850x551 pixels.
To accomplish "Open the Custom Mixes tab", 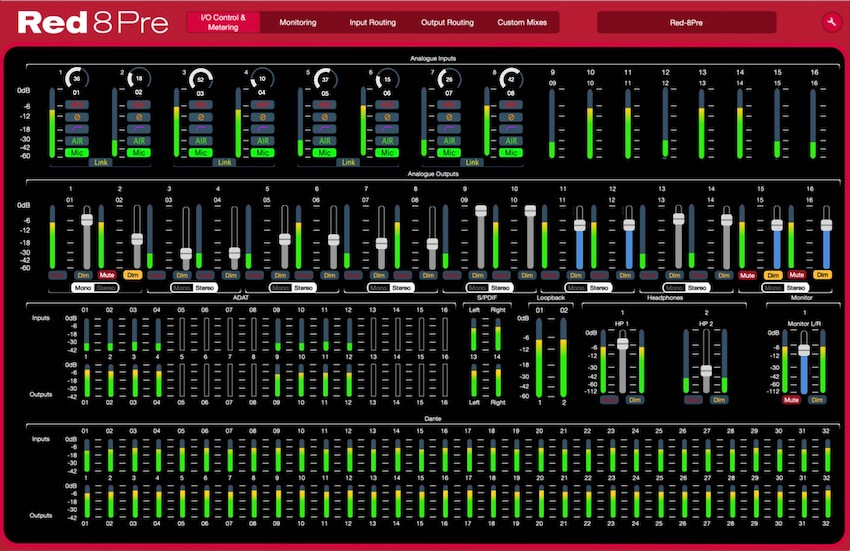I will click(x=522, y=22).
